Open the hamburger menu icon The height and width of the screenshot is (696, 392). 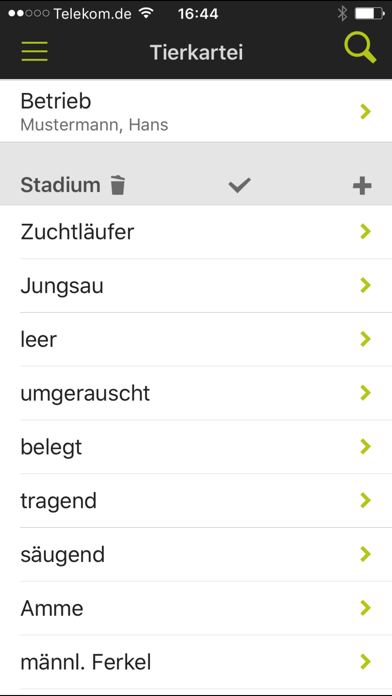pyautogui.click(x=34, y=51)
